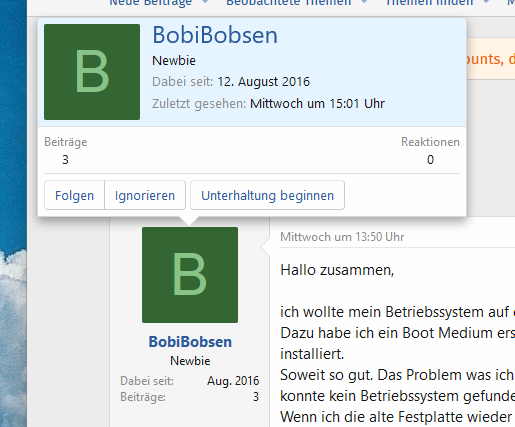Expand the arrow next to Neue Beiträge
This screenshot has height=427, width=515.
[x=205, y=2]
